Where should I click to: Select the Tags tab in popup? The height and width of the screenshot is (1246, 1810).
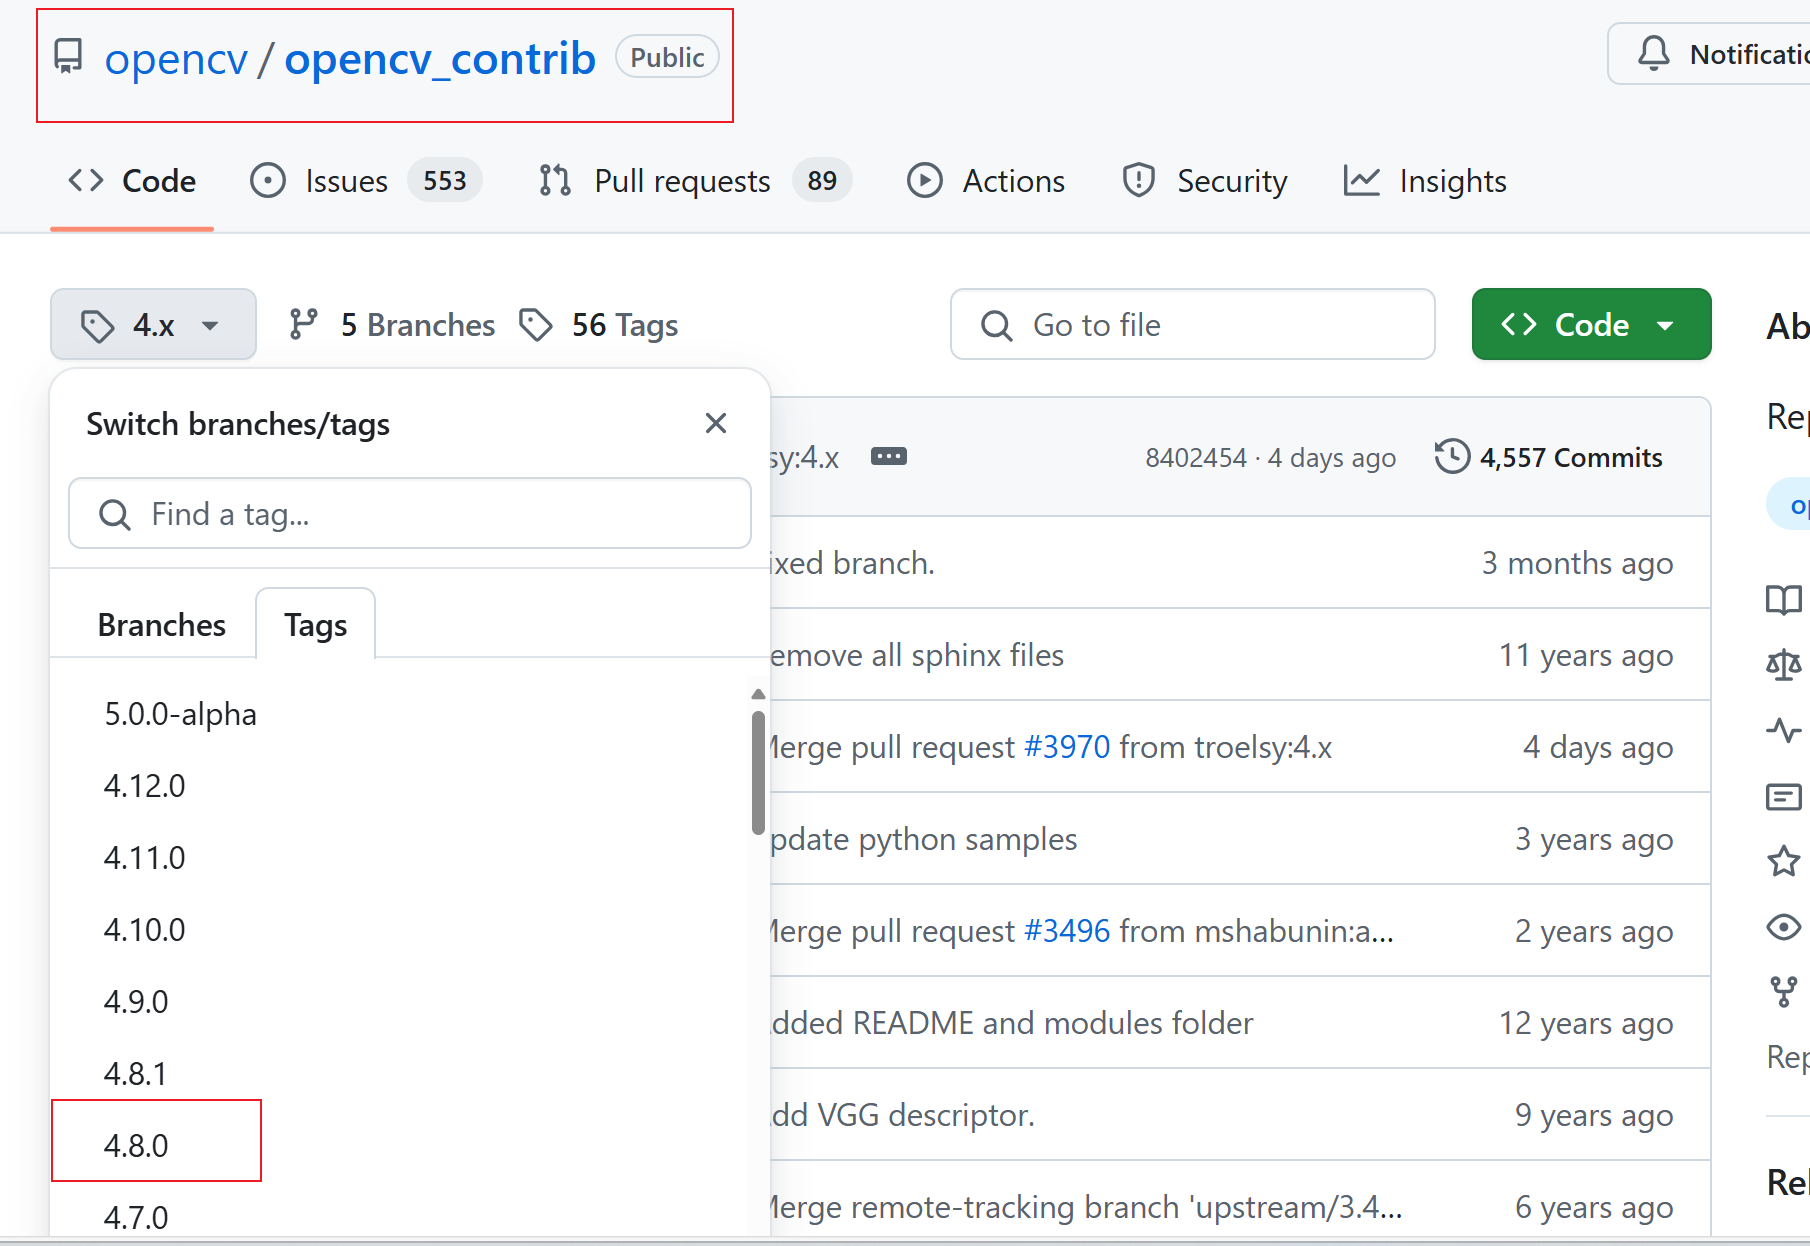click(316, 625)
